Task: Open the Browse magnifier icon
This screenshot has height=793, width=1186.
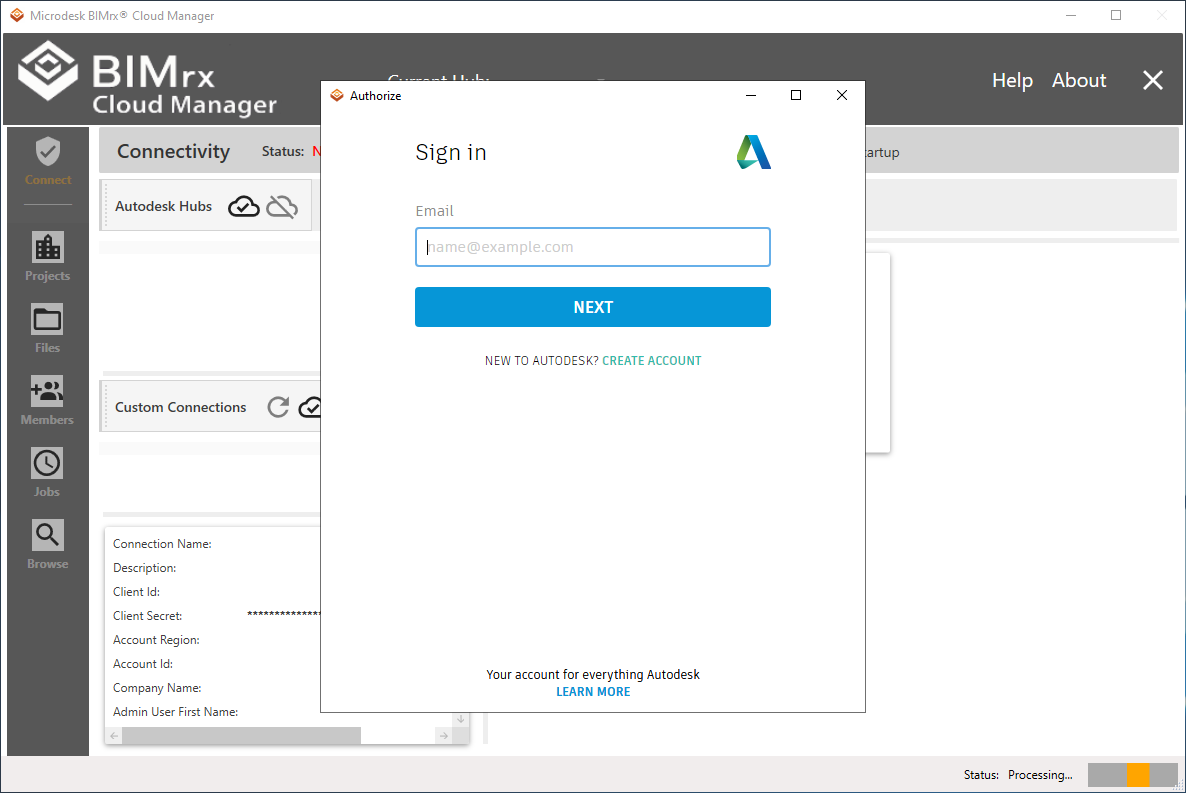Action: (x=48, y=535)
